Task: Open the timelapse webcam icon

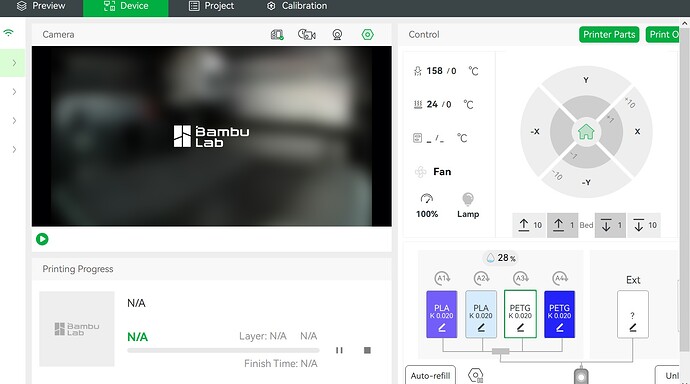Action: click(337, 34)
